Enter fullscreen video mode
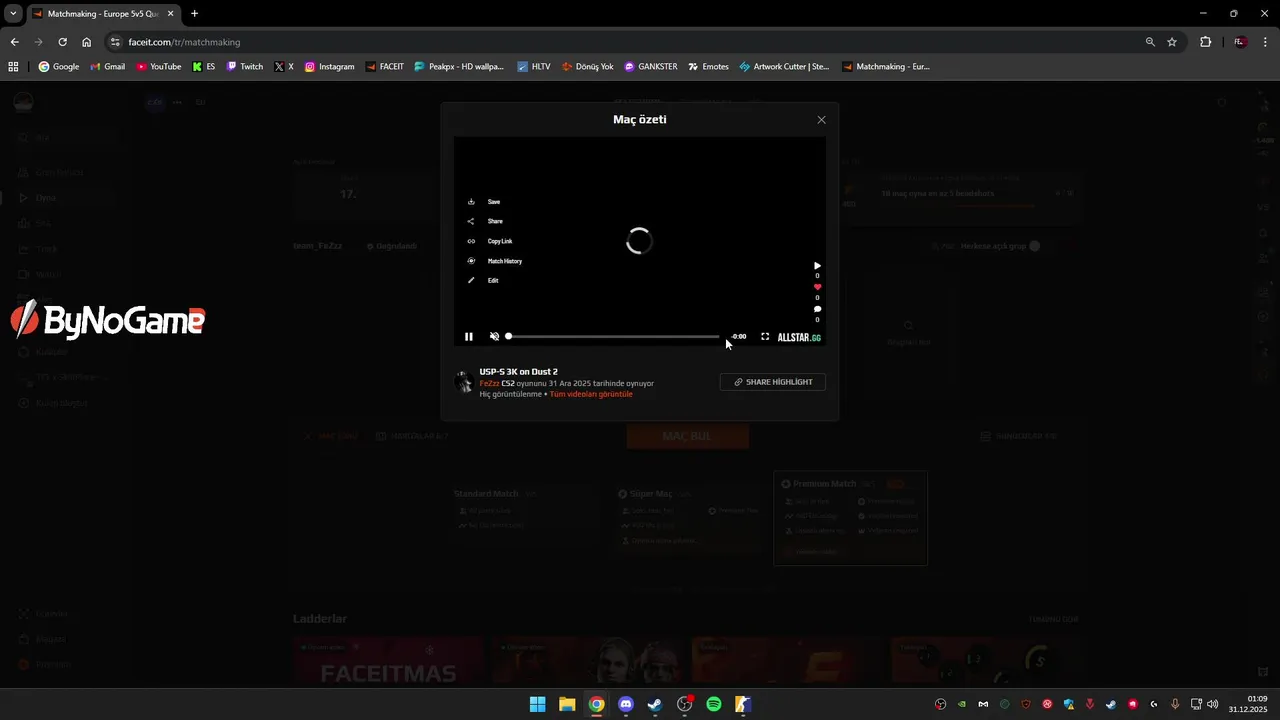Screen dimensions: 1280x720 click(765, 337)
